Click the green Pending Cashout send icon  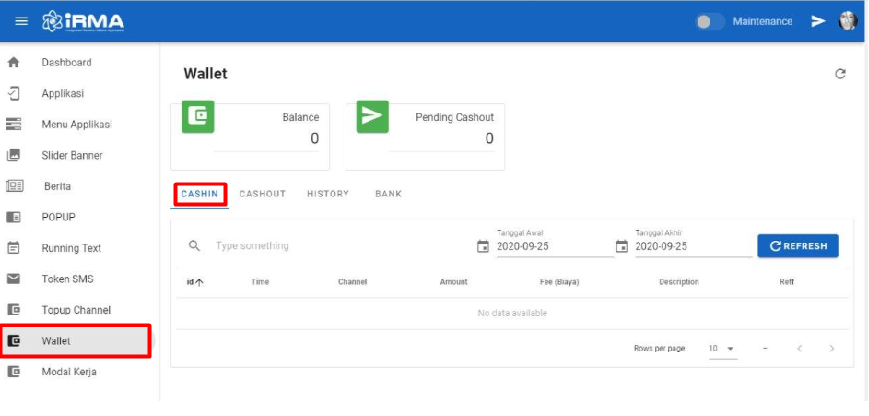[372, 117]
